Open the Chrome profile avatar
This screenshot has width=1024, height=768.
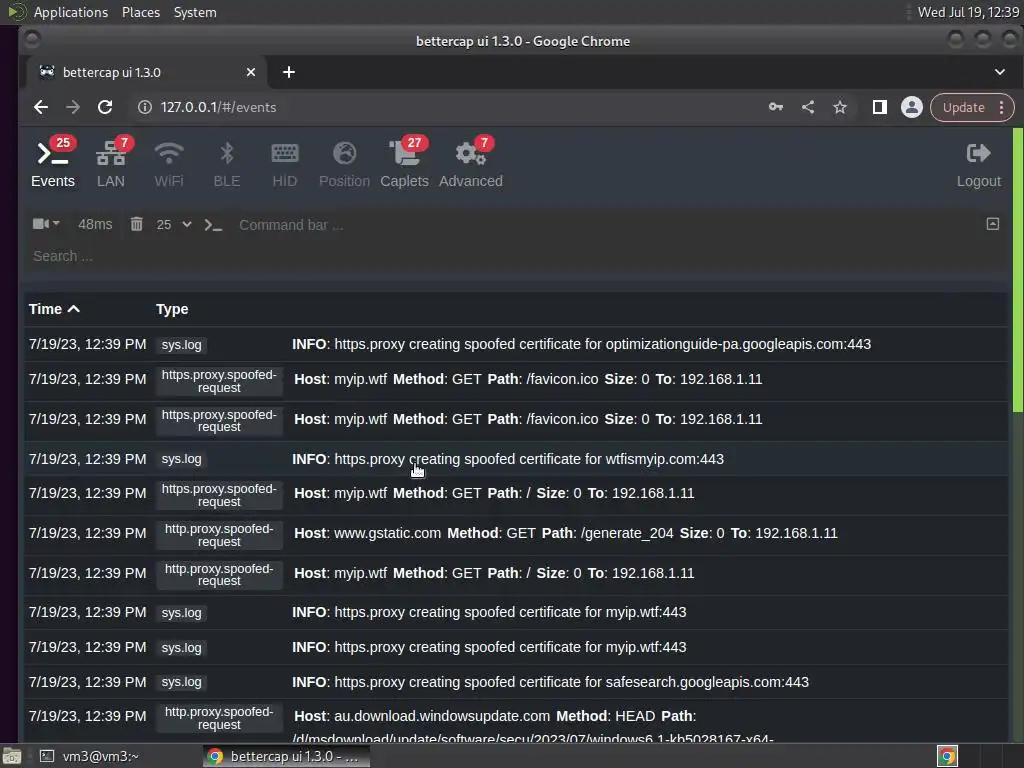pyautogui.click(x=912, y=107)
